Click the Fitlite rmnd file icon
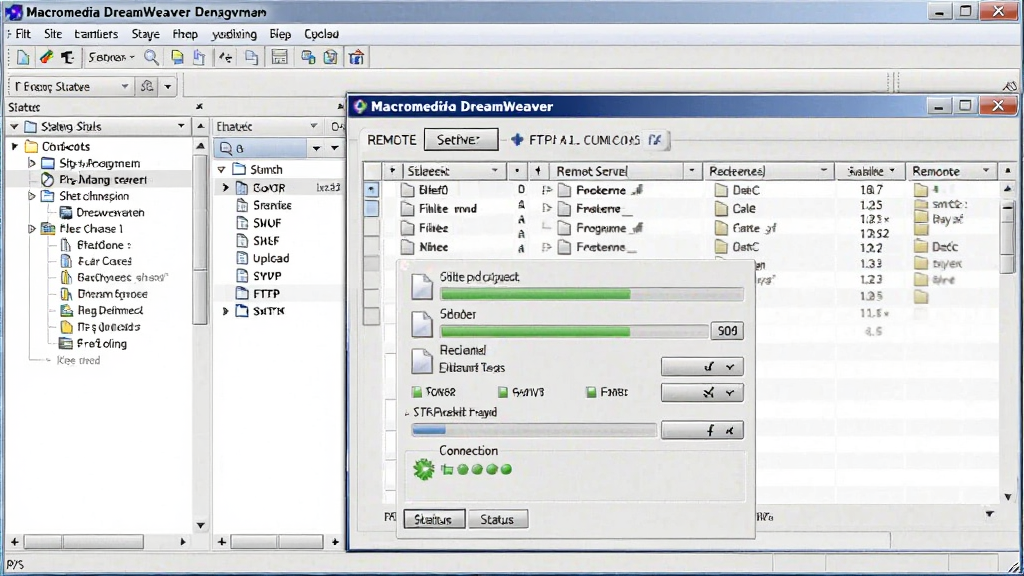 tap(408, 208)
